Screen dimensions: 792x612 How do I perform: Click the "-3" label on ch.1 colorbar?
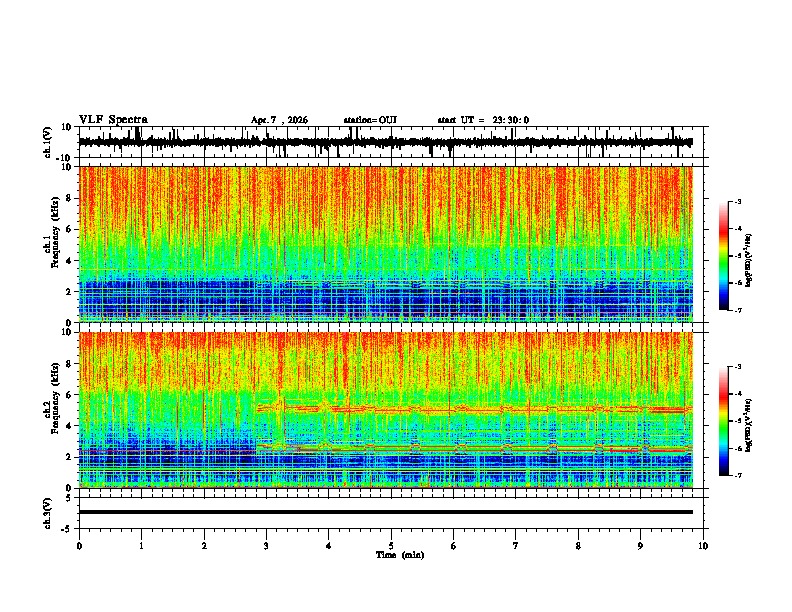pyautogui.click(x=737, y=201)
